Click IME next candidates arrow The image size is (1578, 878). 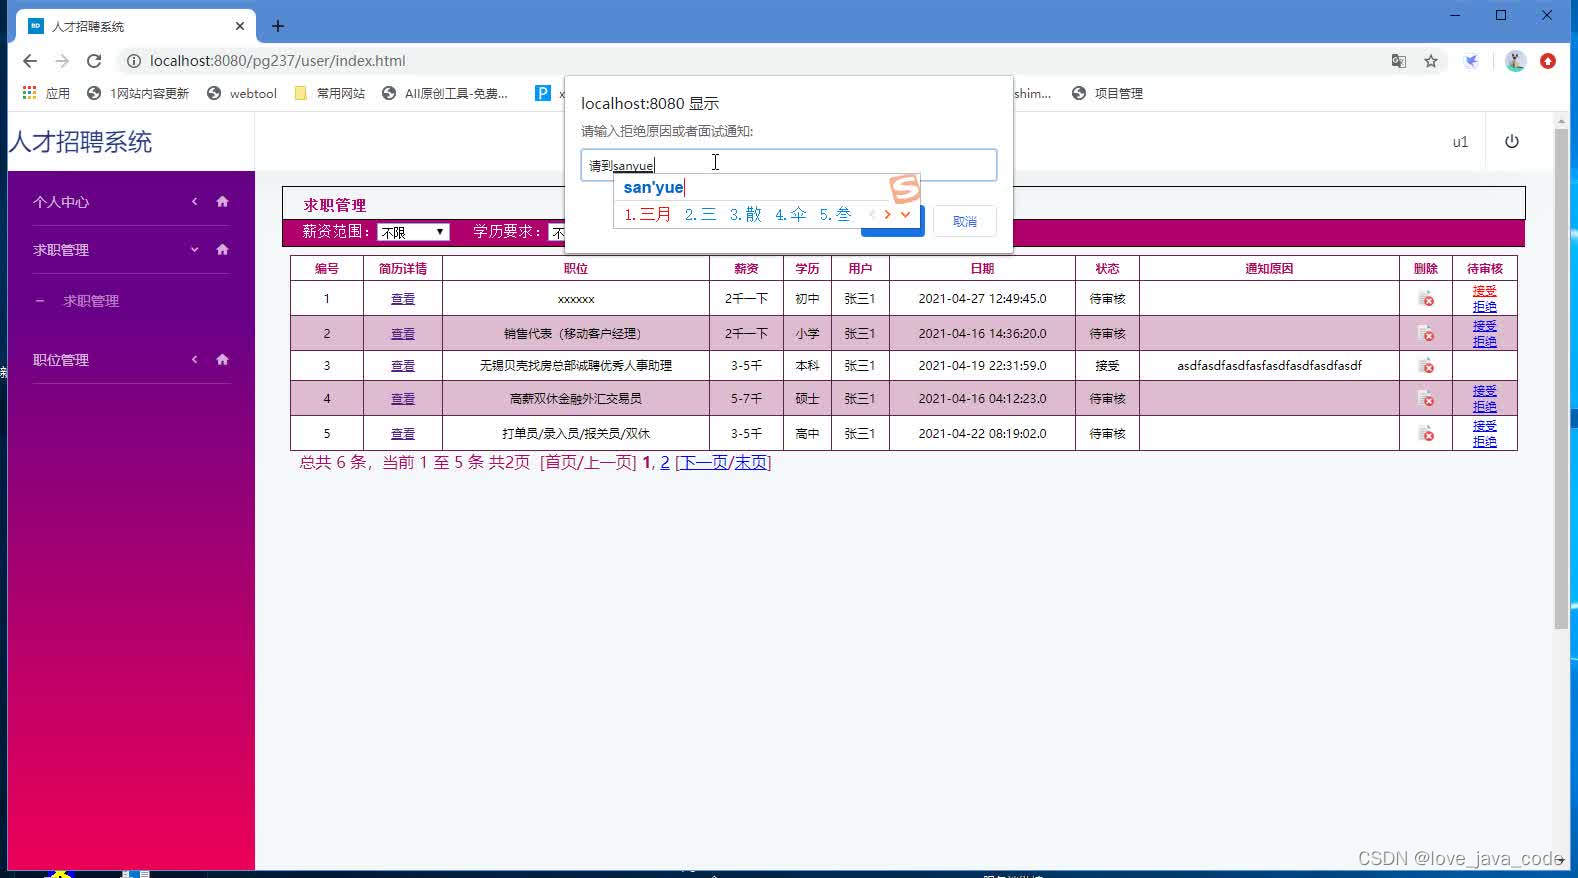(887, 214)
